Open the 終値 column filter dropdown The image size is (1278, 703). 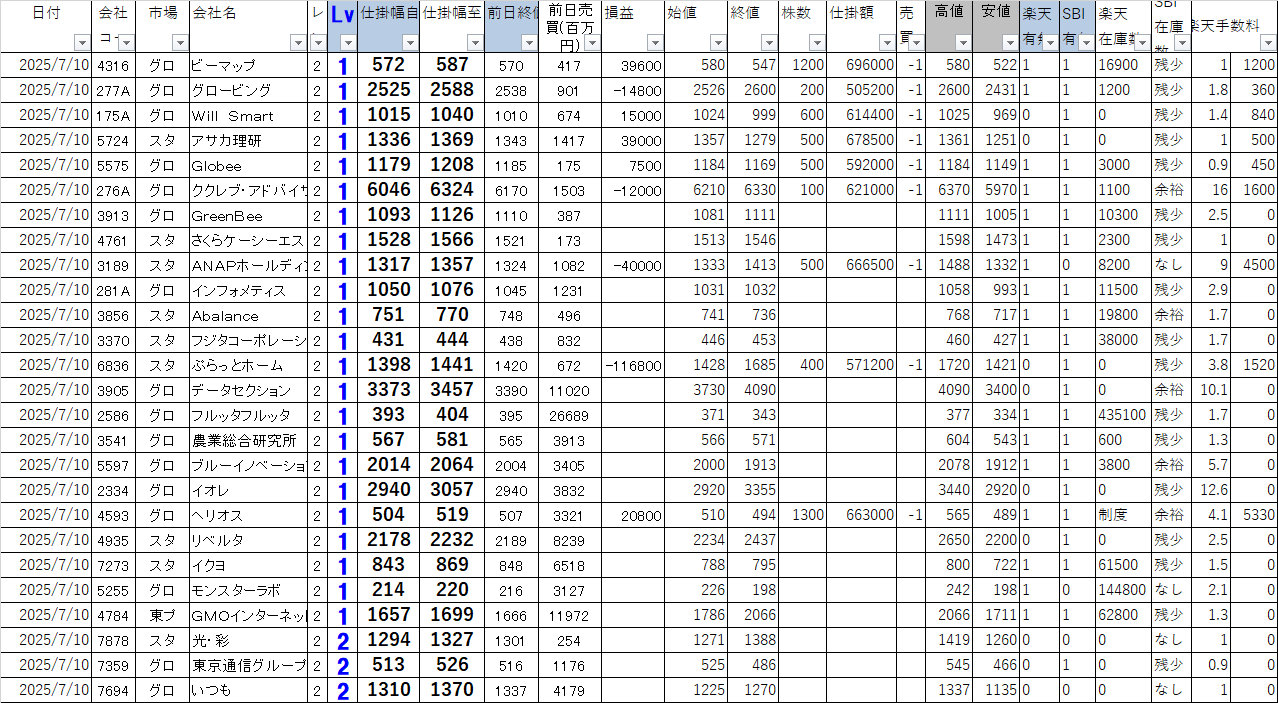pos(768,43)
